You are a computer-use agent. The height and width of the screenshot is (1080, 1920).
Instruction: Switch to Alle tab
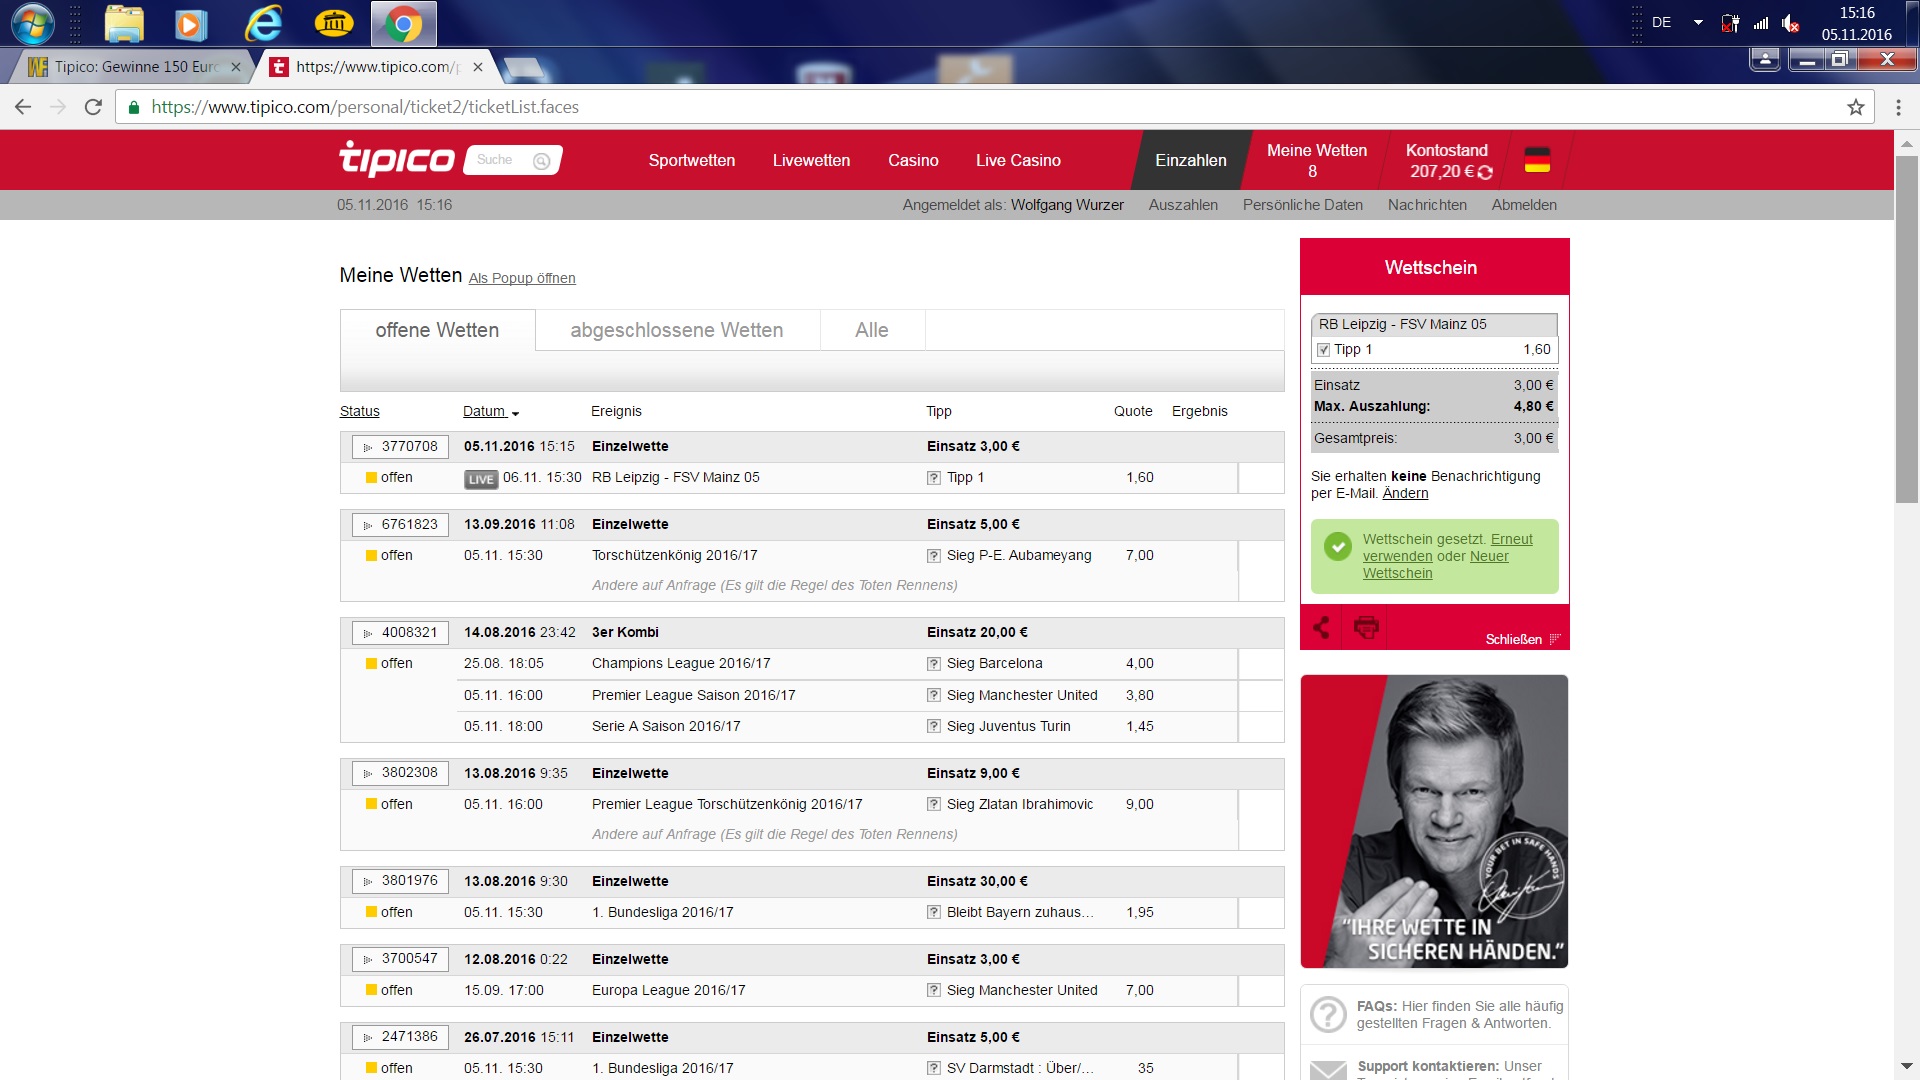pyautogui.click(x=872, y=330)
